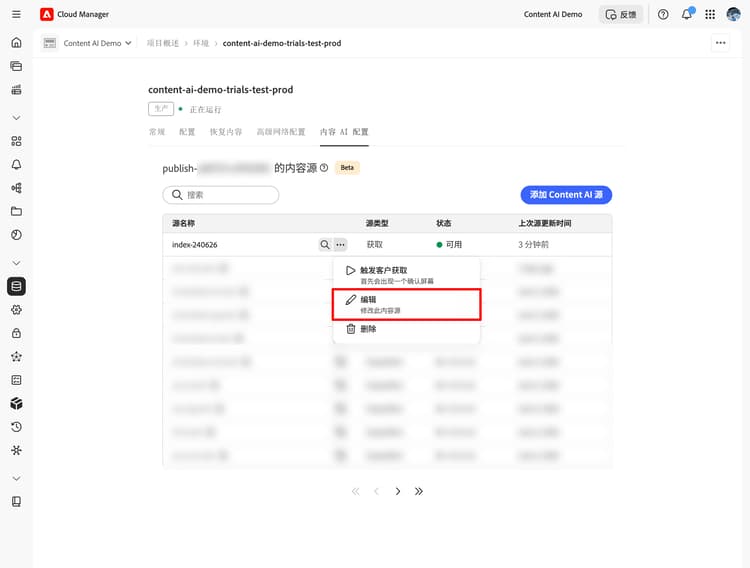Click the 添加 Content AI 源 button
Screen dimensions: 750x568
pos(566,195)
